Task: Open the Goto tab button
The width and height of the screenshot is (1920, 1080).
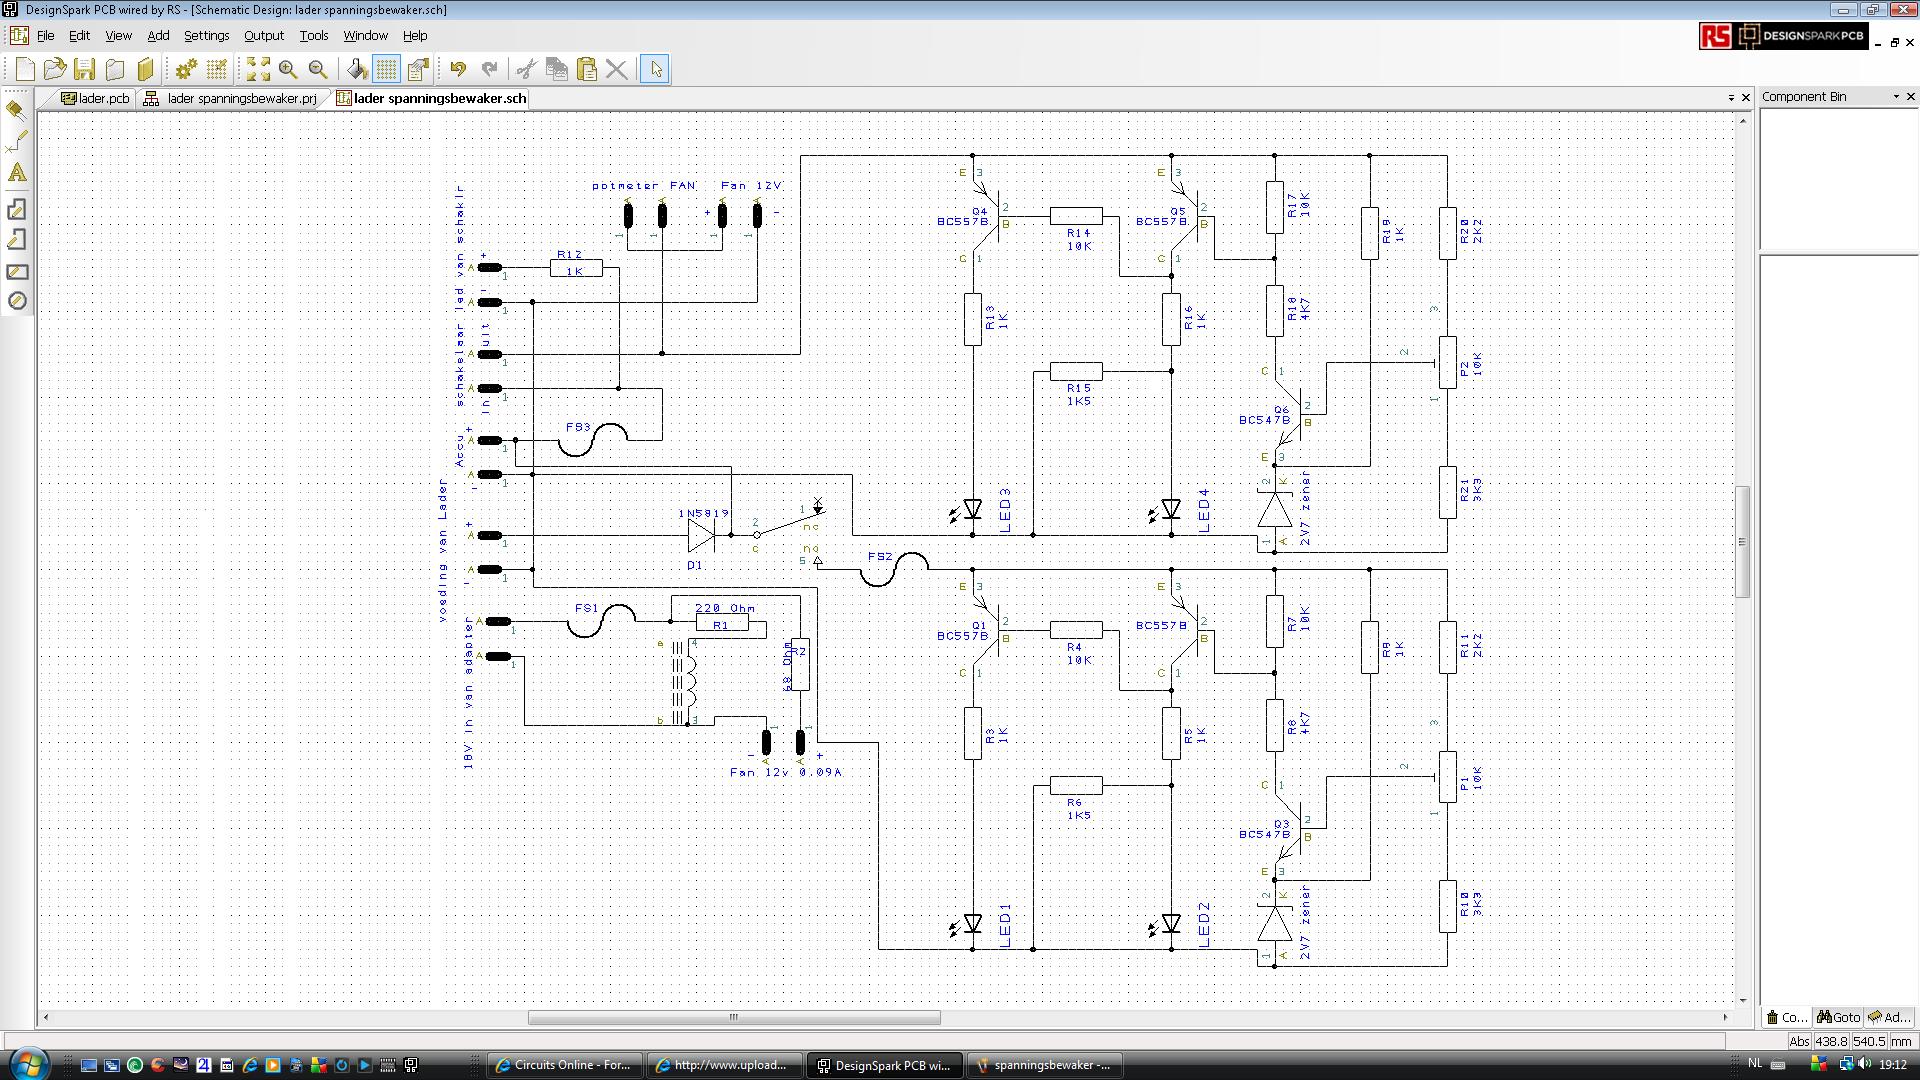Action: click(x=1838, y=1017)
